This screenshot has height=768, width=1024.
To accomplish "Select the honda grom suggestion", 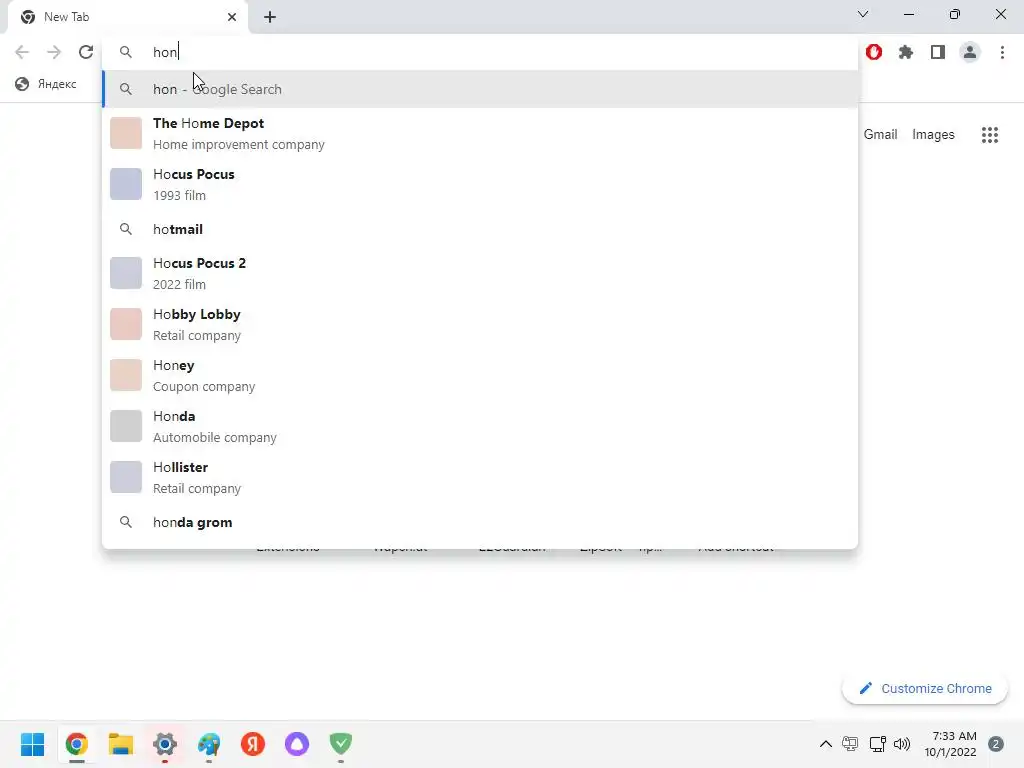I will click(480, 522).
